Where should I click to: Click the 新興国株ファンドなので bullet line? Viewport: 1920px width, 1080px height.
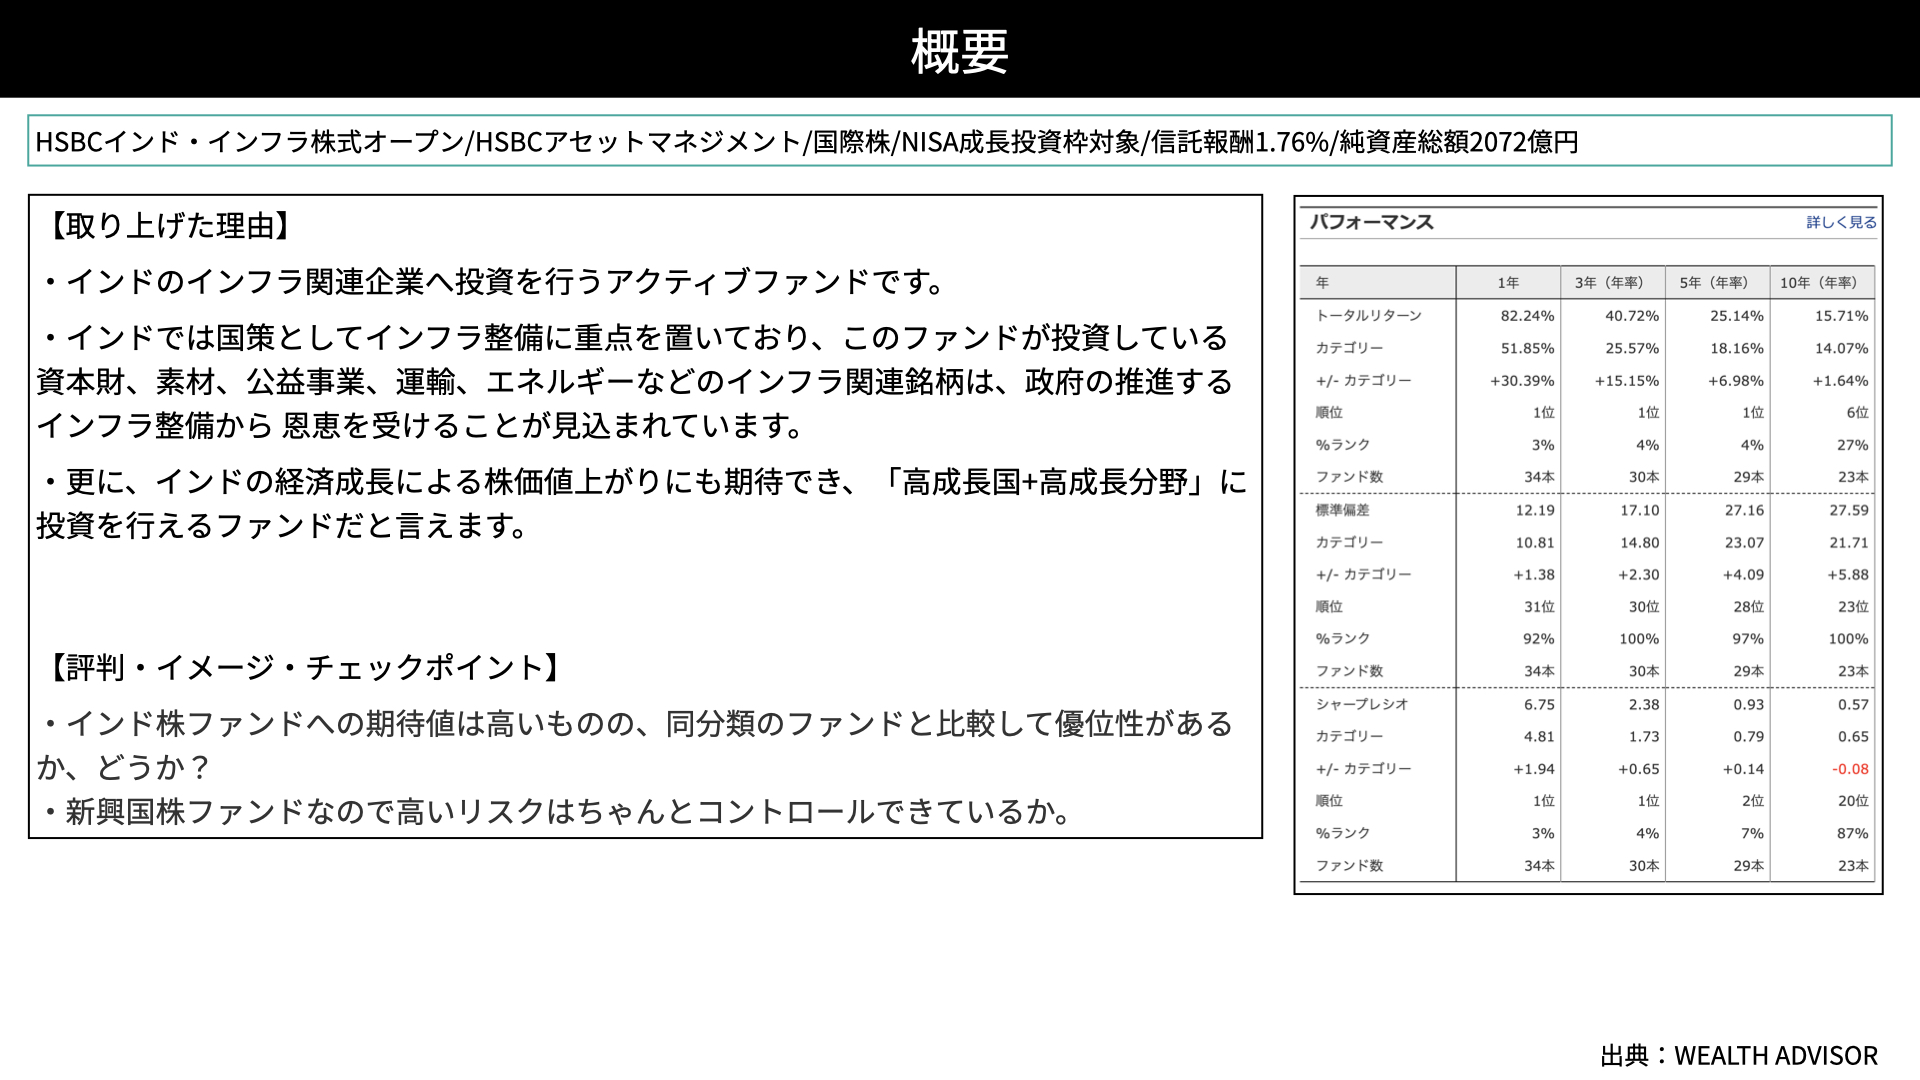click(556, 811)
